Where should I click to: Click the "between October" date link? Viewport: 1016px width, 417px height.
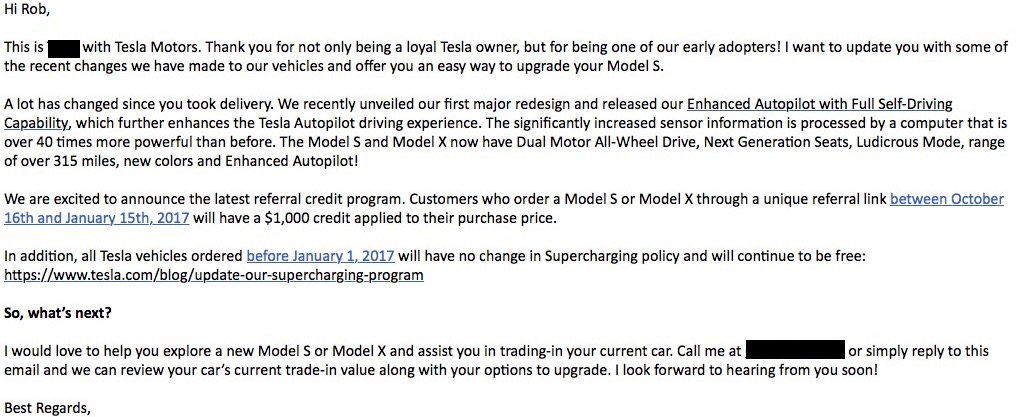[x=947, y=199]
